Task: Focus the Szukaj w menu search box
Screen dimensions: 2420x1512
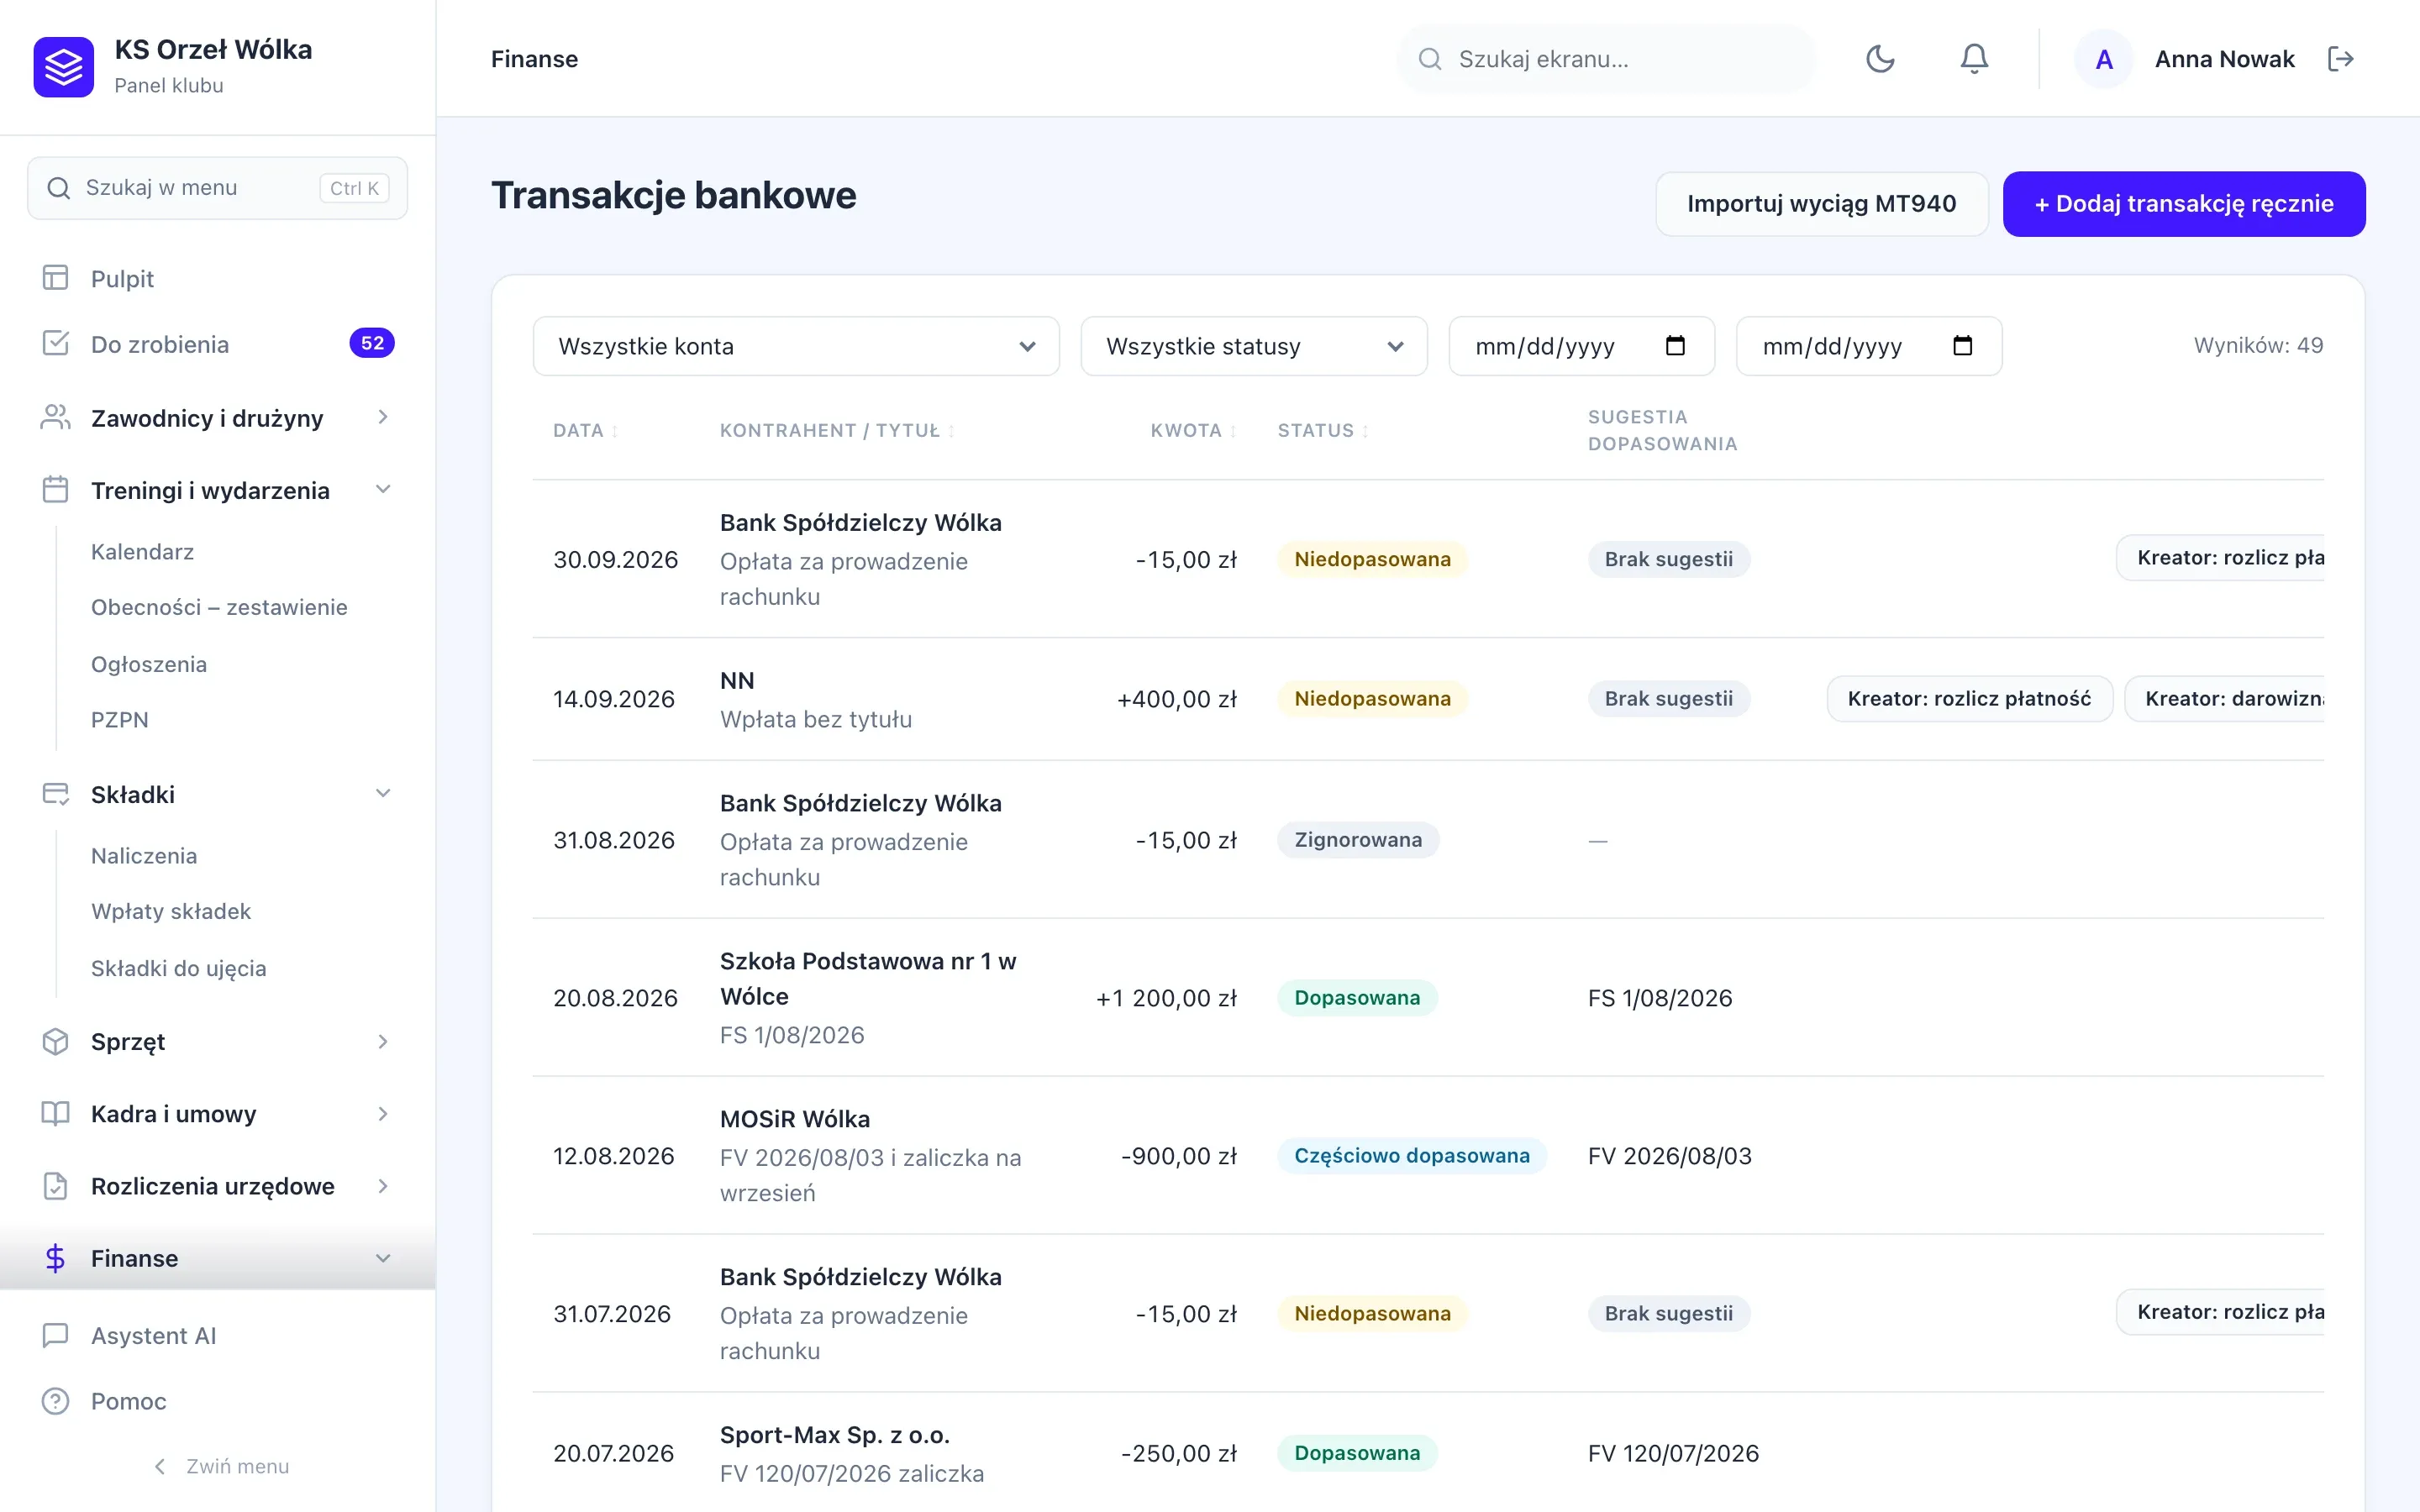Action: [x=217, y=188]
